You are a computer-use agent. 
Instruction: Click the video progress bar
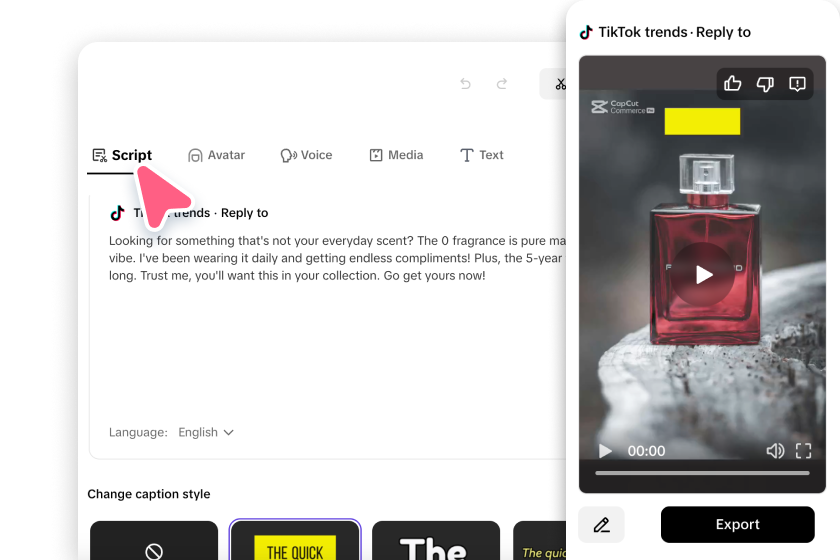(x=702, y=473)
